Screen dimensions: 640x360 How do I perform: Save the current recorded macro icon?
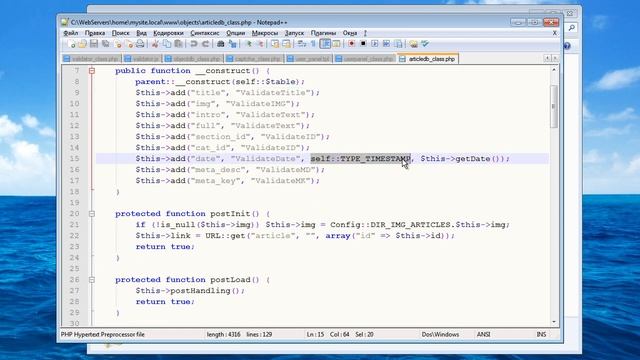pyautogui.click(x=398, y=44)
